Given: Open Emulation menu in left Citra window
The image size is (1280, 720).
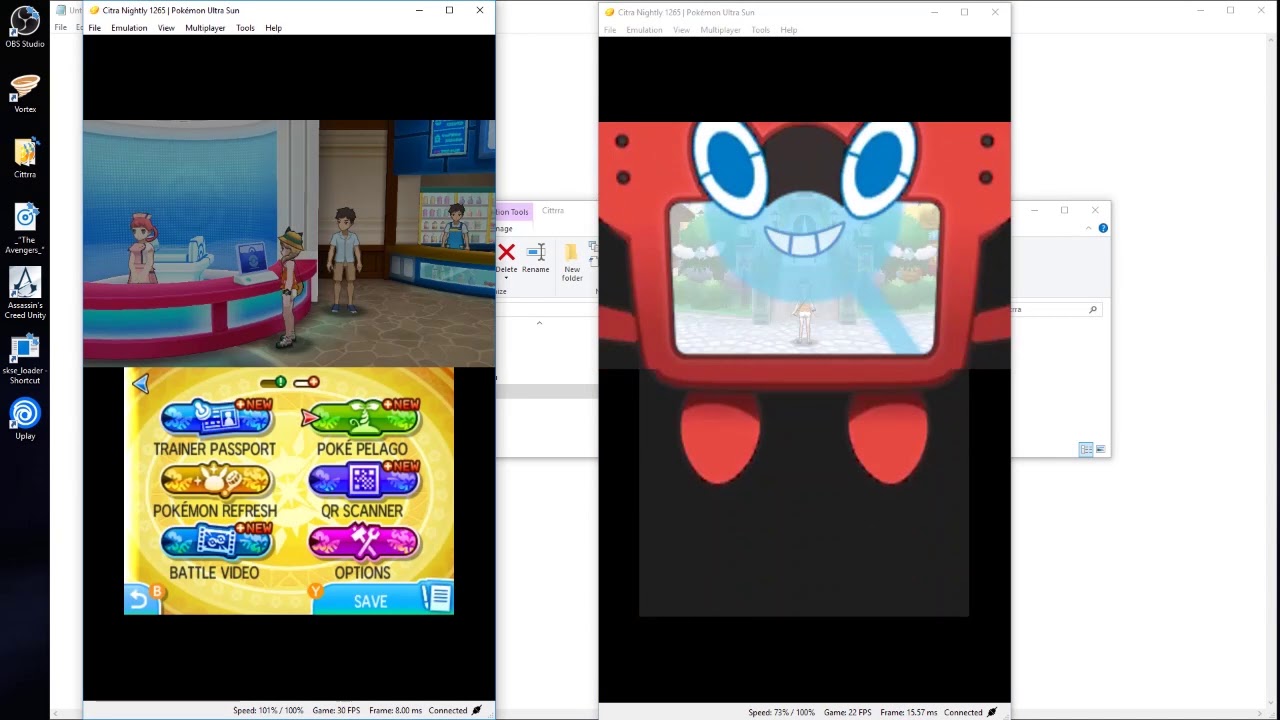Looking at the screenshot, I should (x=129, y=28).
